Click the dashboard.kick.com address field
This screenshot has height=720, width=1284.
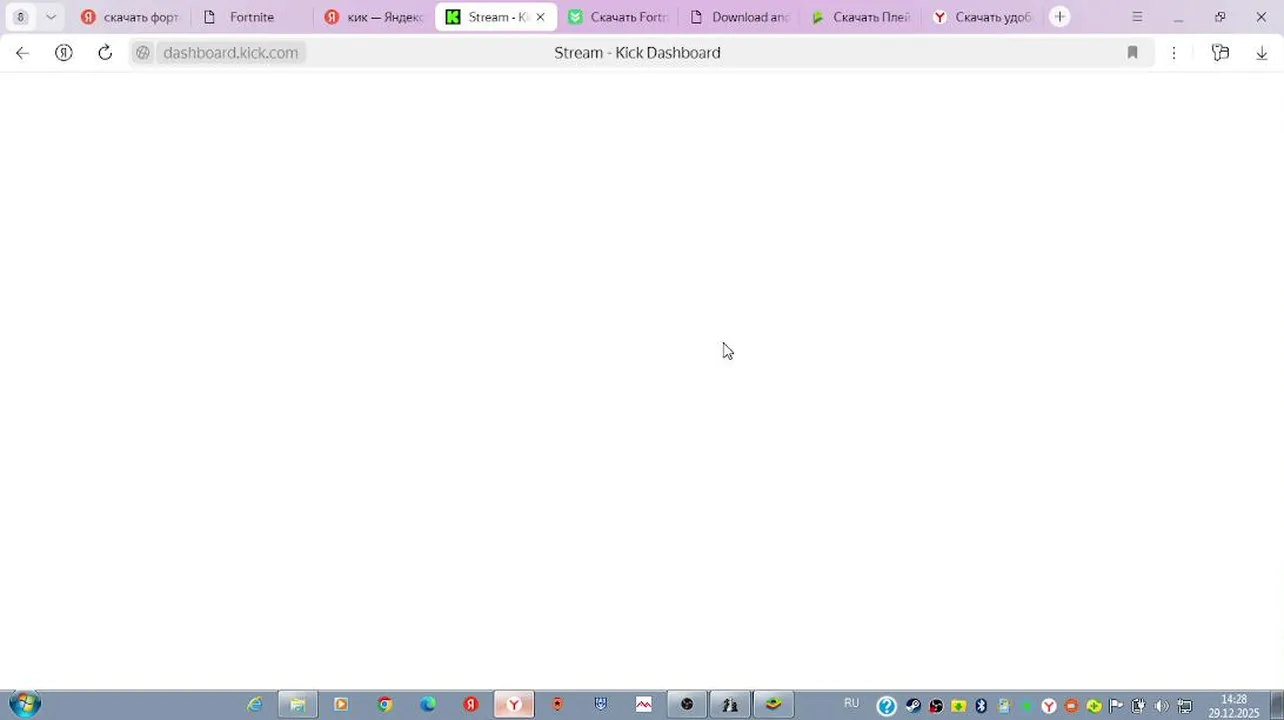click(x=230, y=53)
